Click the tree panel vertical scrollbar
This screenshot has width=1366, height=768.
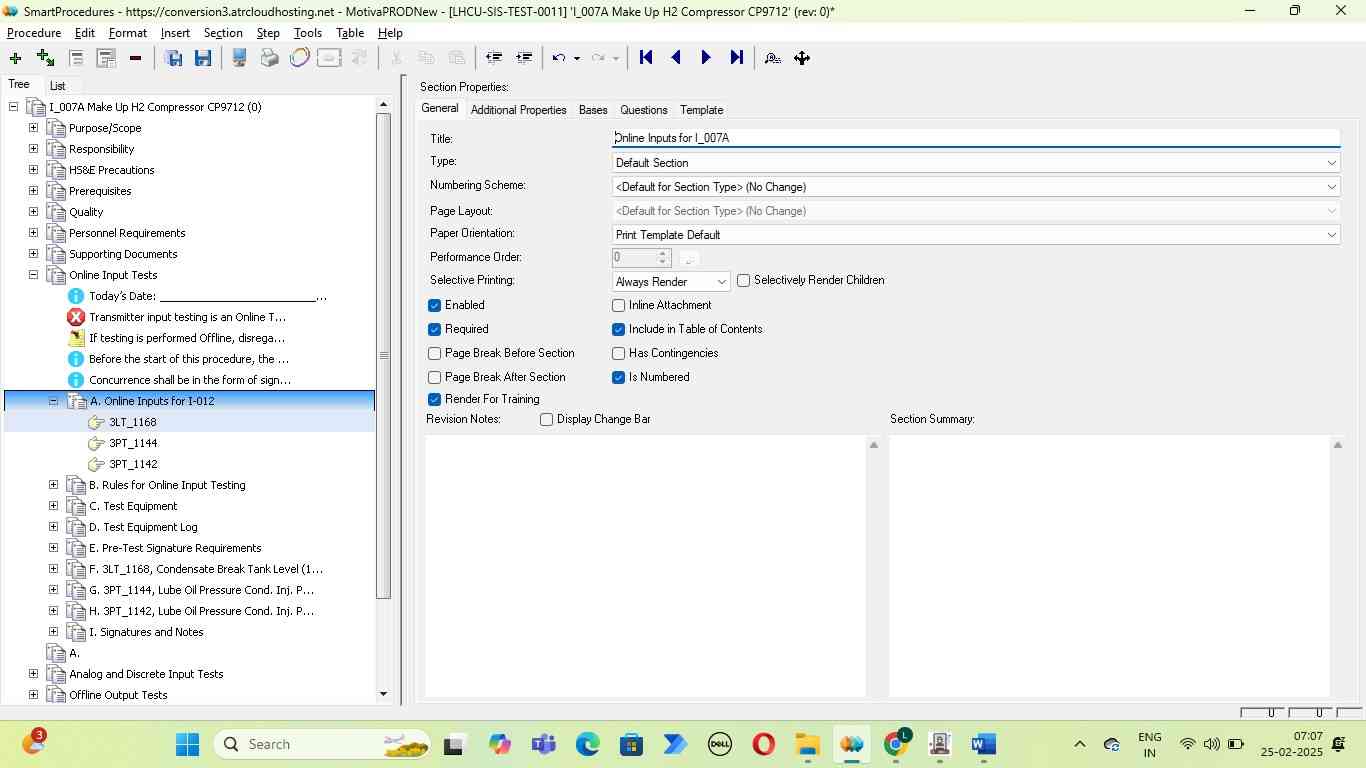pos(383,356)
